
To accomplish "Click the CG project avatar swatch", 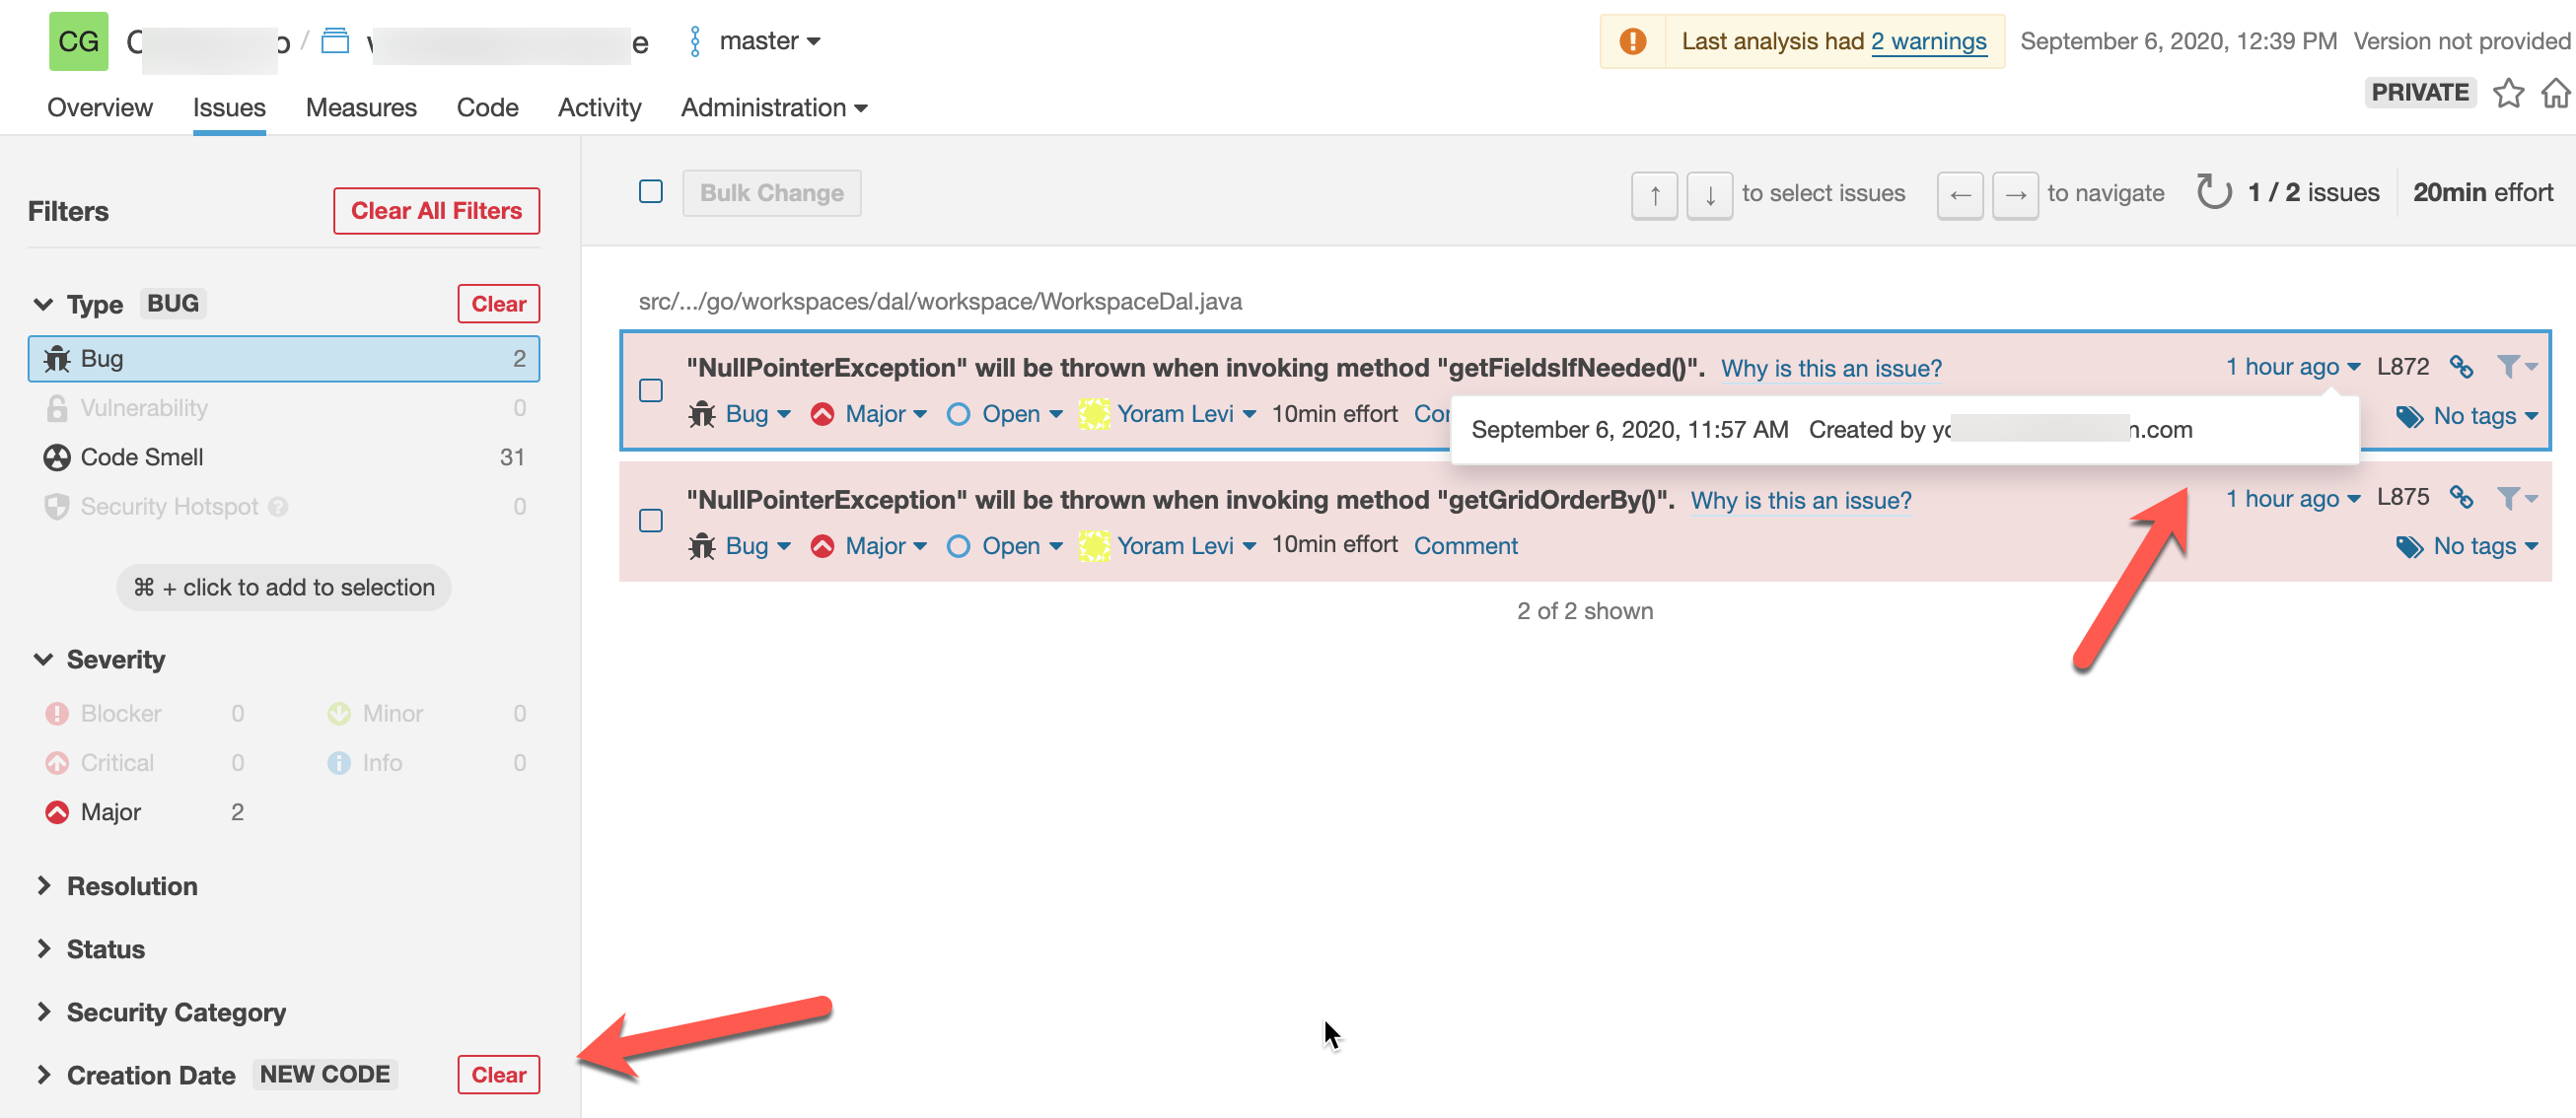I will click(78, 41).
